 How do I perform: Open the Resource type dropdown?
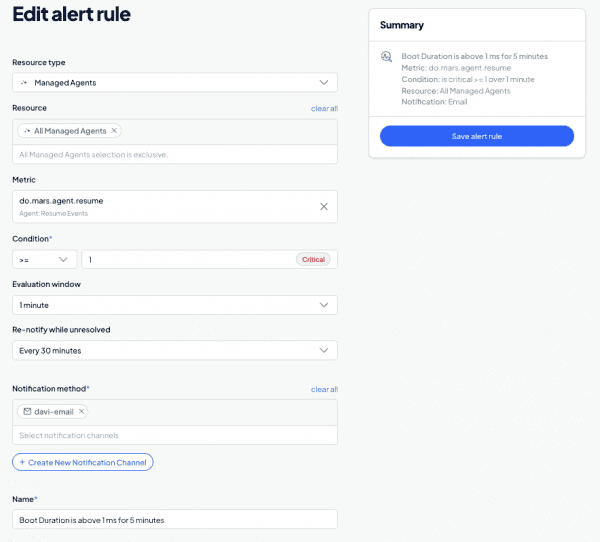coord(175,82)
